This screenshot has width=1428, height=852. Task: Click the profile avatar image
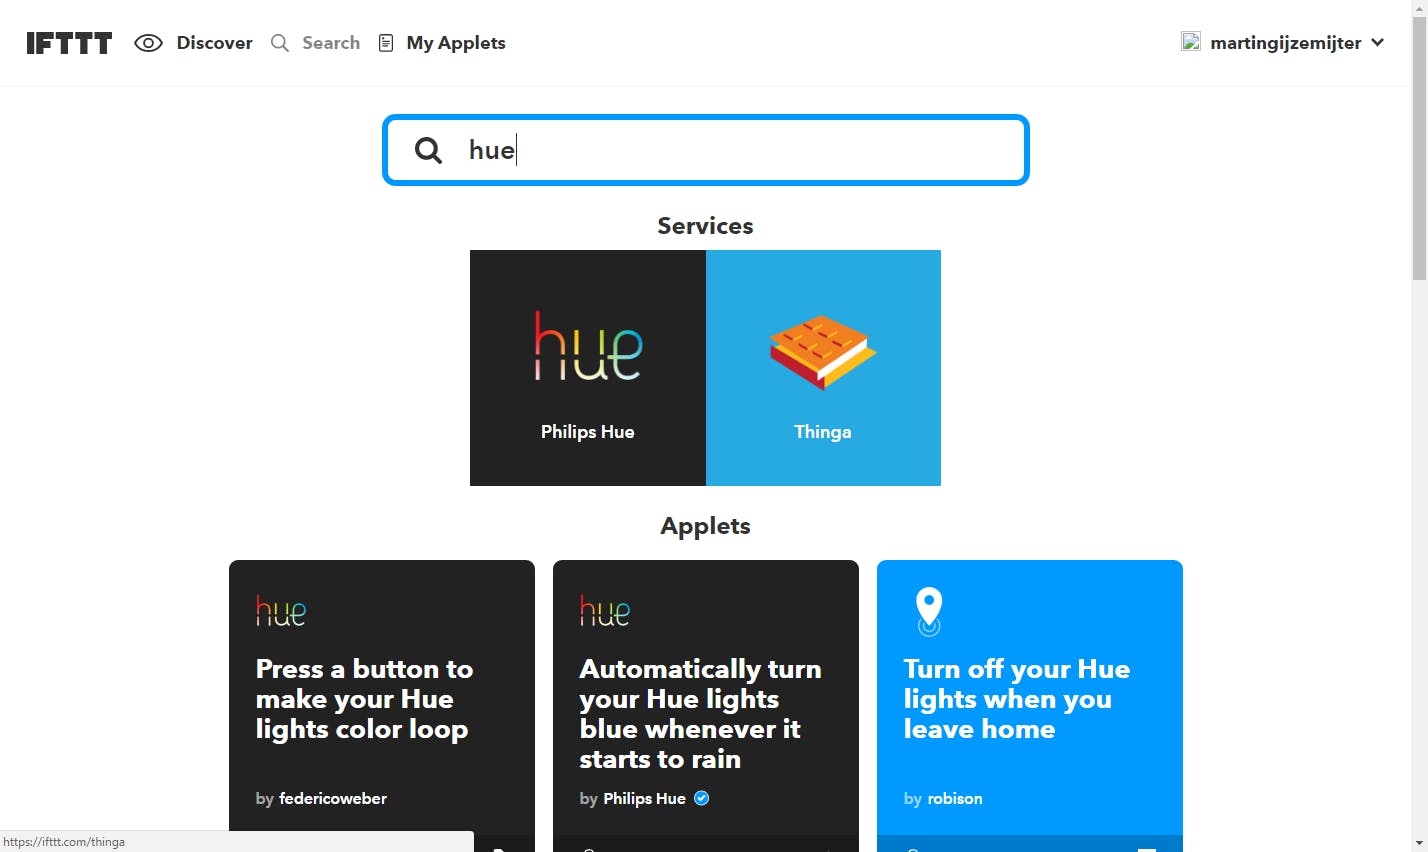(1191, 42)
